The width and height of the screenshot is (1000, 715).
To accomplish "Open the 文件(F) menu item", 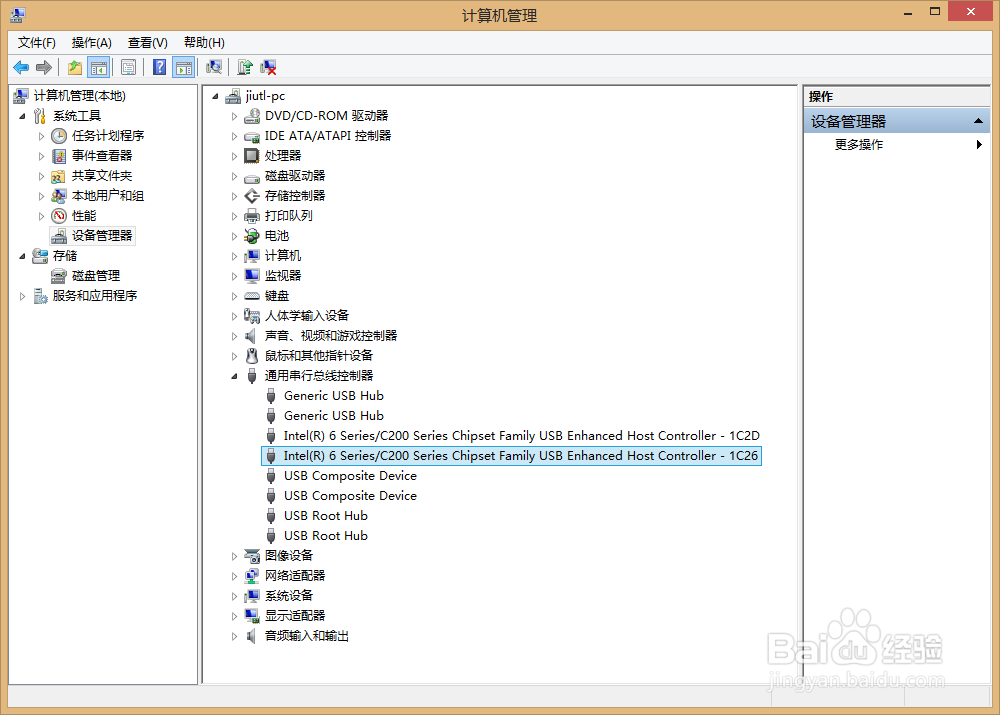I will (36, 42).
